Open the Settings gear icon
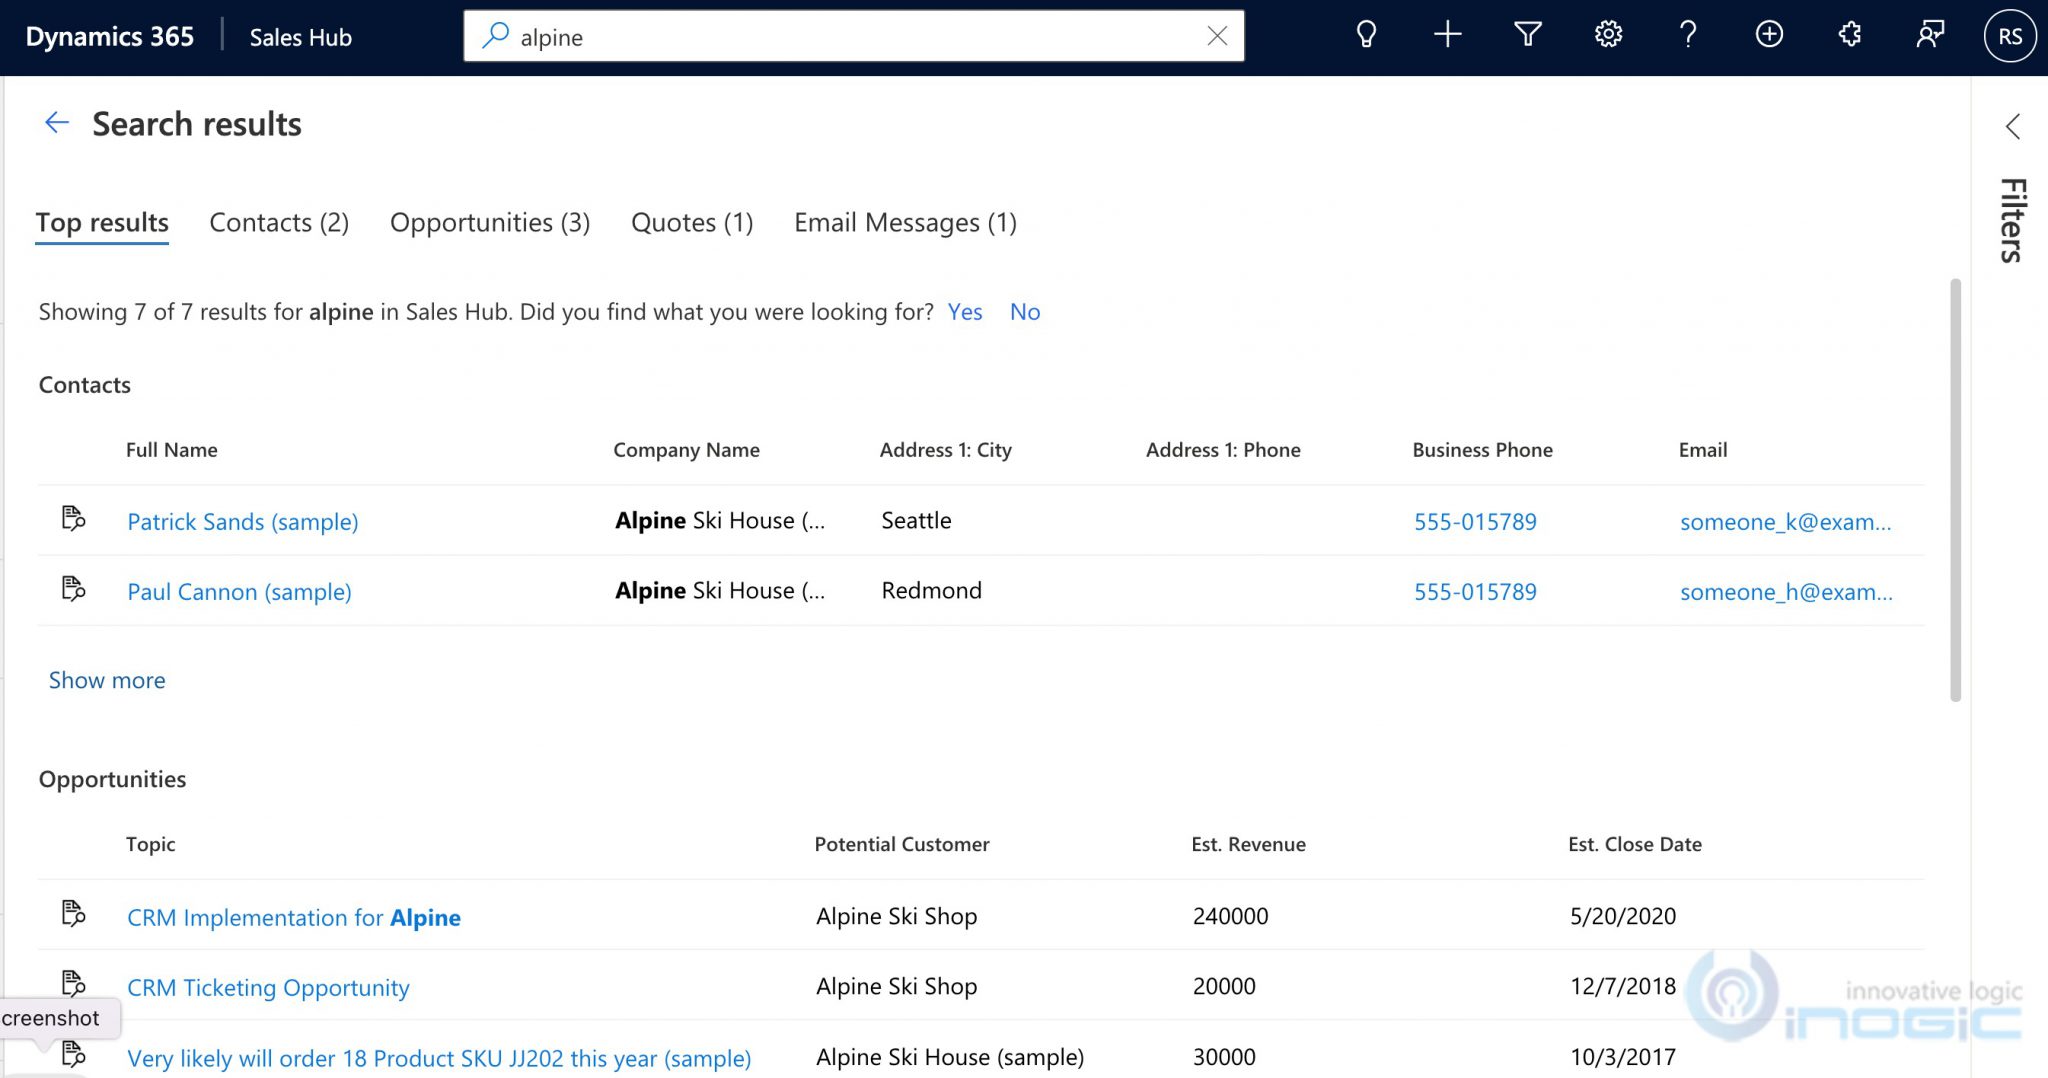This screenshot has width=2048, height=1078. coord(1607,34)
